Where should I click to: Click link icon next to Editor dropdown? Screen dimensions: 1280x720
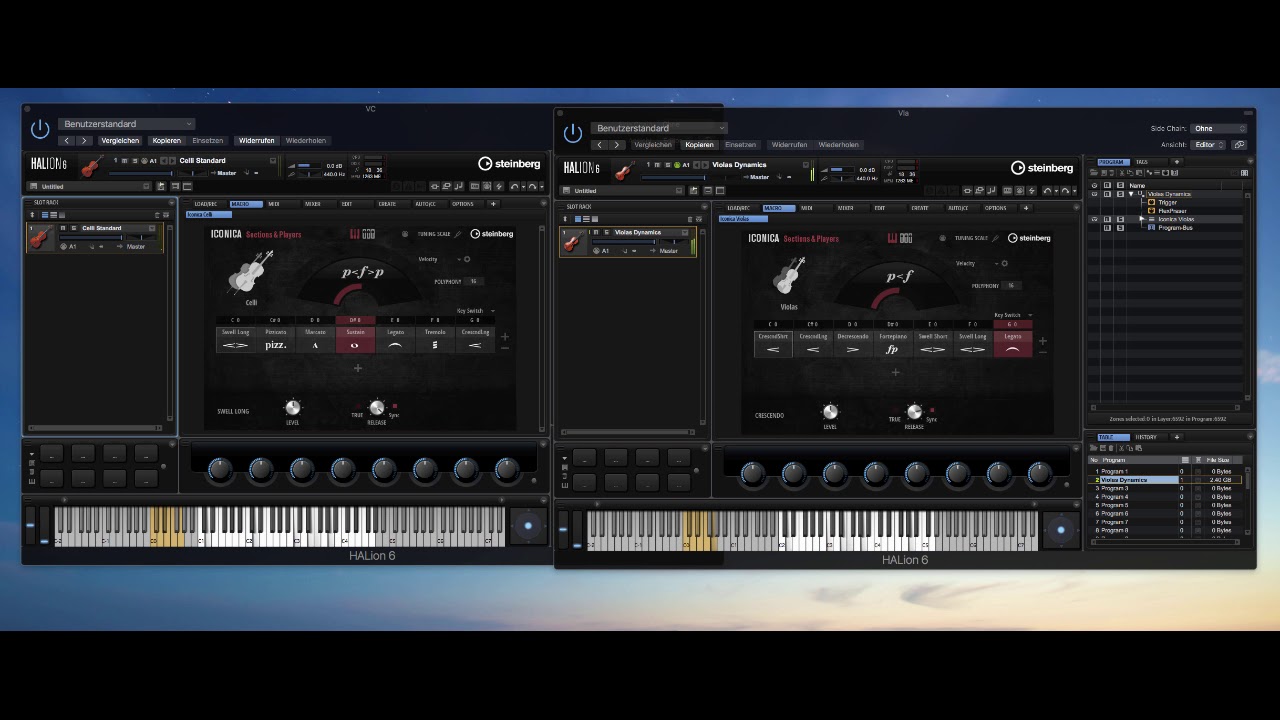[1239, 145]
